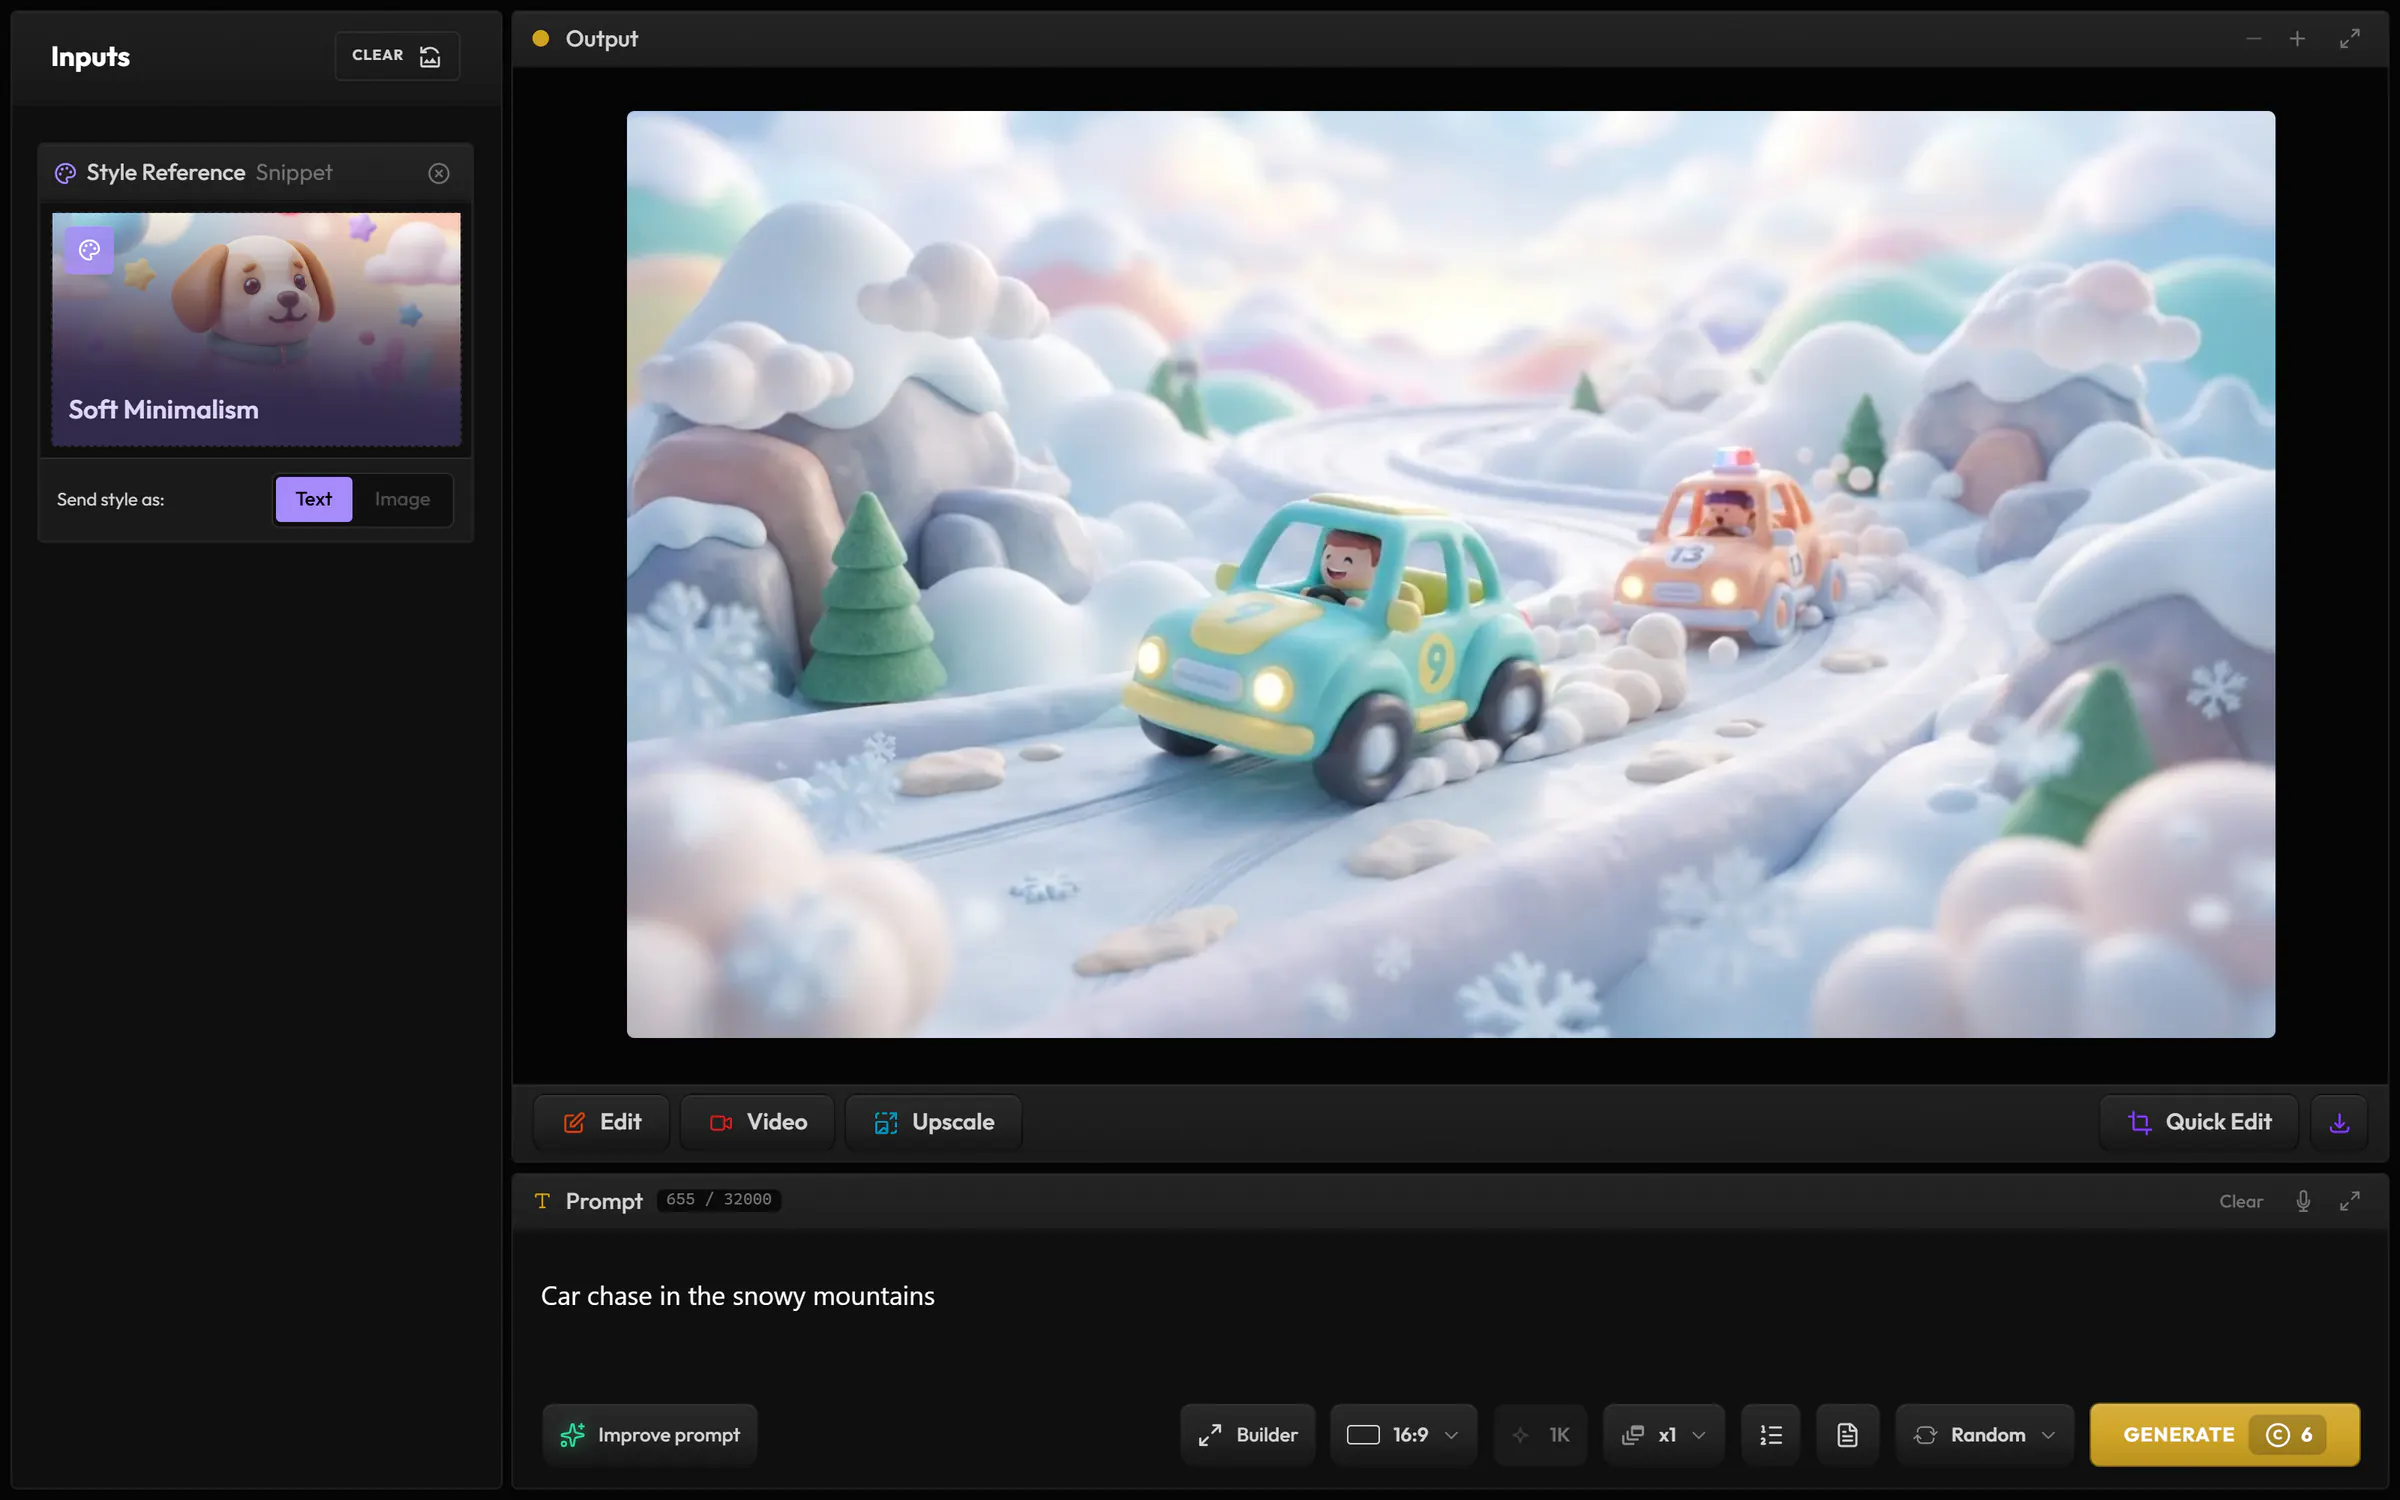The width and height of the screenshot is (2400, 1500).
Task: Open the x1 image count dropdown
Action: tap(1664, 1435)
